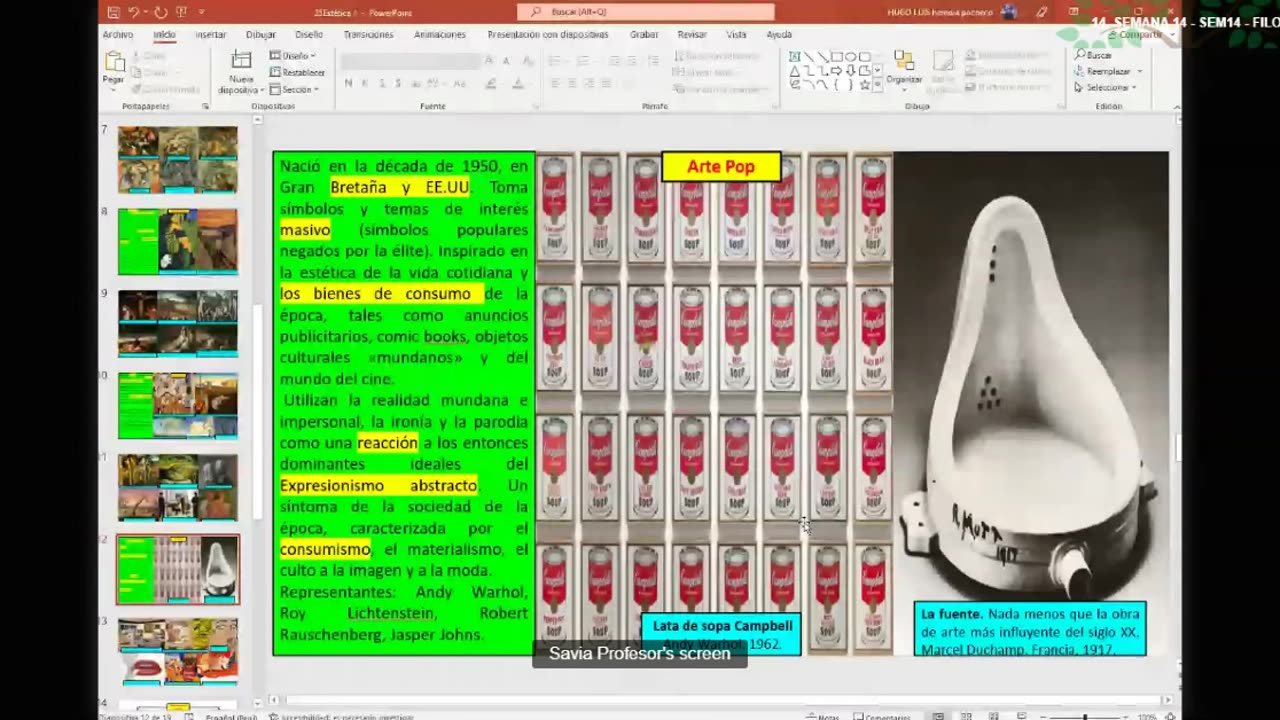Toggle center alignment for paragraph
Image resolution: width=1280 pixels, height=720 pixels.
[571, 83]
